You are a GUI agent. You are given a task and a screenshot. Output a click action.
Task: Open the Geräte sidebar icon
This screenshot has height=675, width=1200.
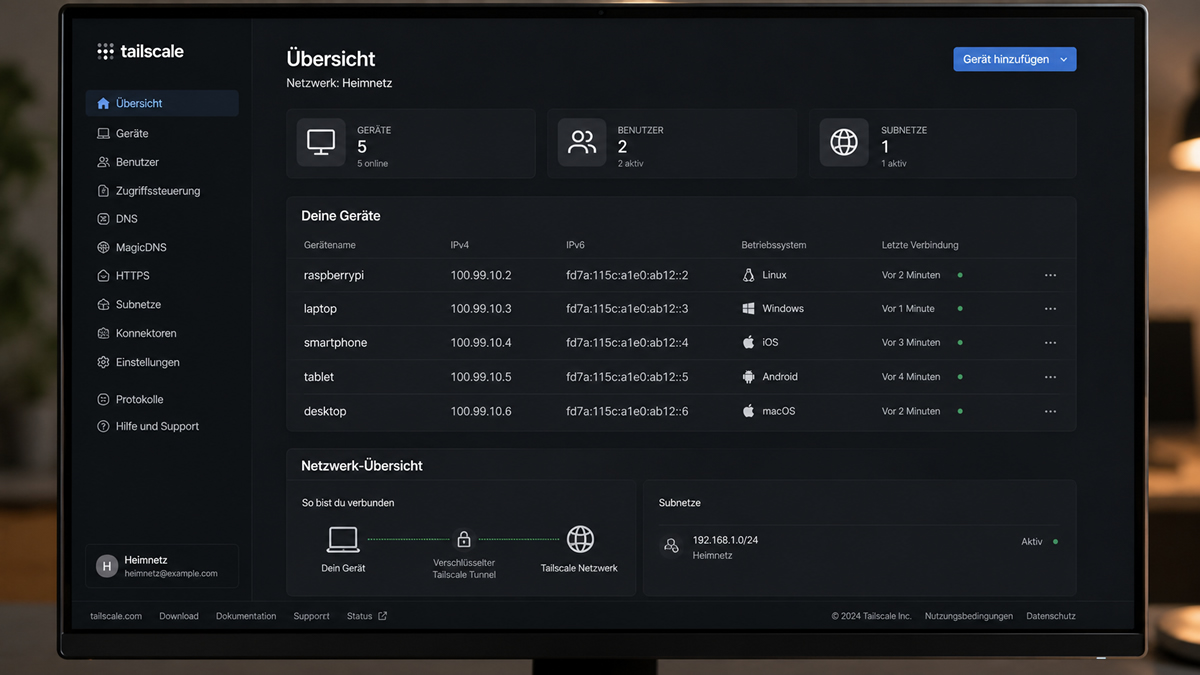103,133
